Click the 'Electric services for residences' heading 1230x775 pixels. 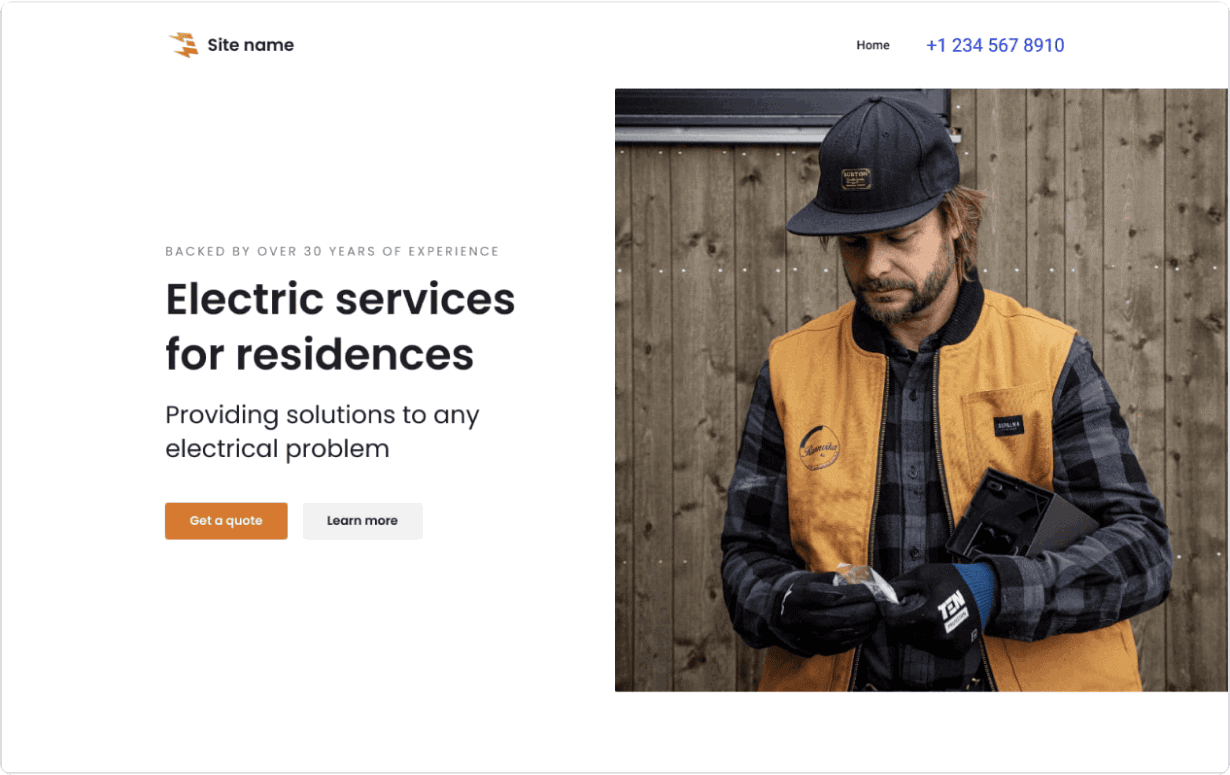click(340, 326)
